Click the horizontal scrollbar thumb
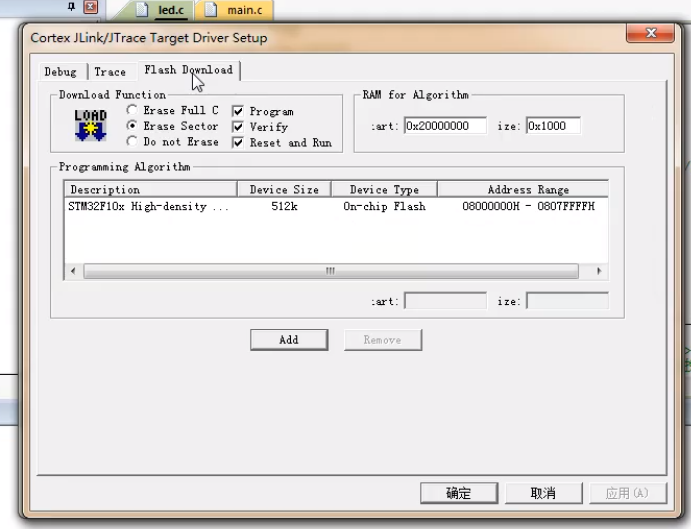Image resolution: width=691 pixels, height=529 pixels. coord(331,271)
